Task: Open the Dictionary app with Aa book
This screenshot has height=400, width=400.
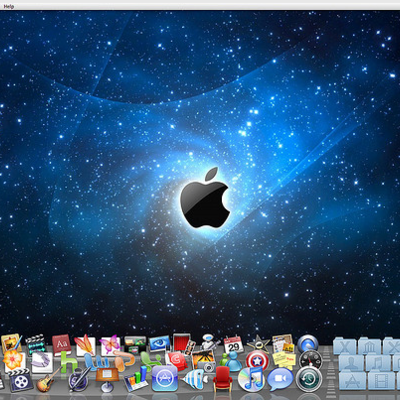Action: [x=61, y=345]
